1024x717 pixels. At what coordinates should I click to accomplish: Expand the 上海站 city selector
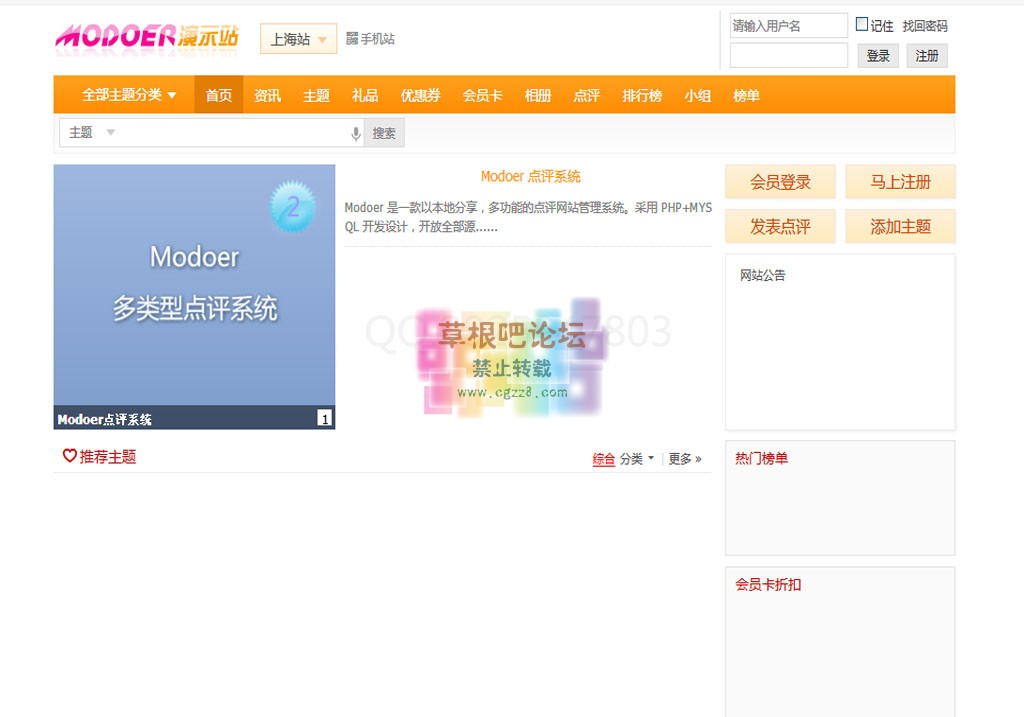coord(298,39)
